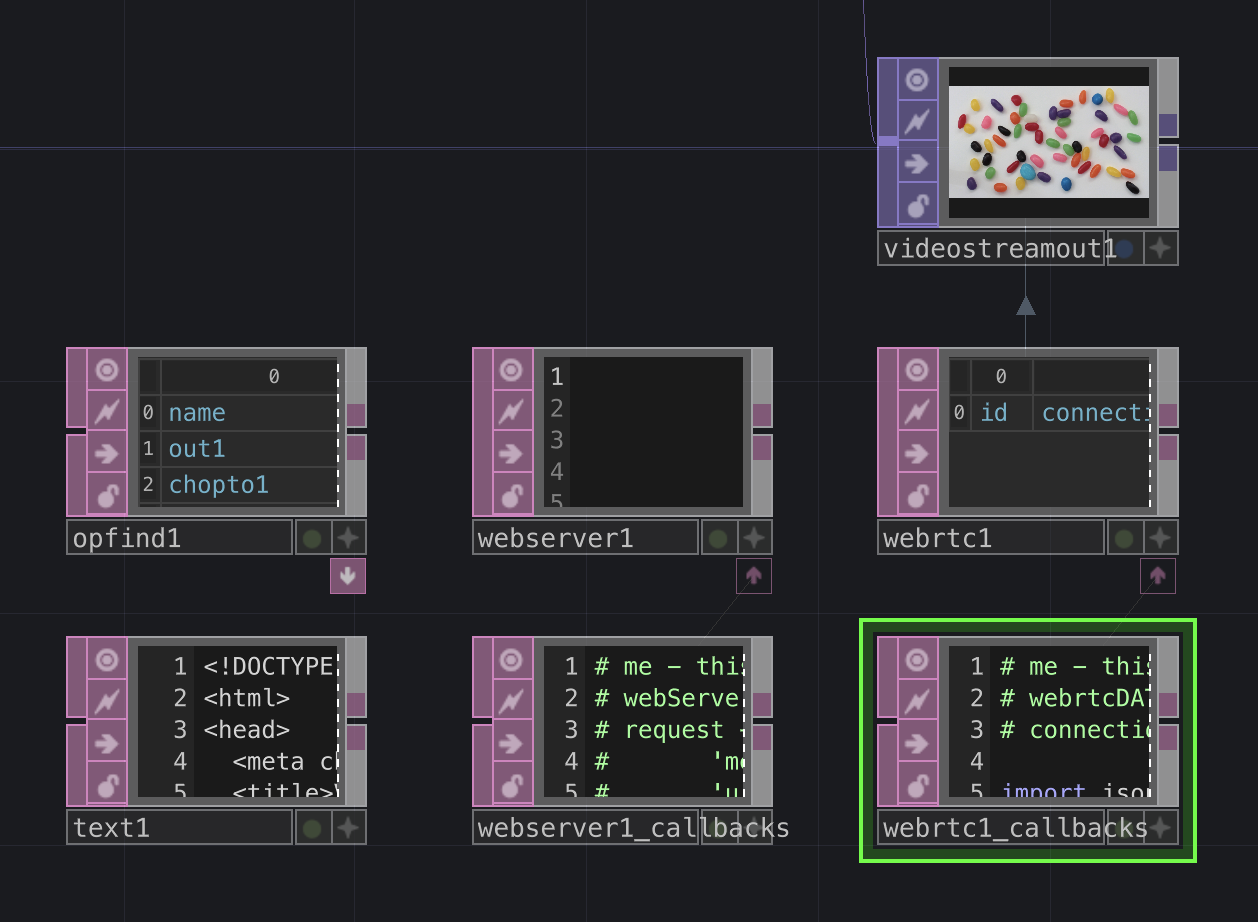Click the jellybean preview in videostreamout1

1048,141
